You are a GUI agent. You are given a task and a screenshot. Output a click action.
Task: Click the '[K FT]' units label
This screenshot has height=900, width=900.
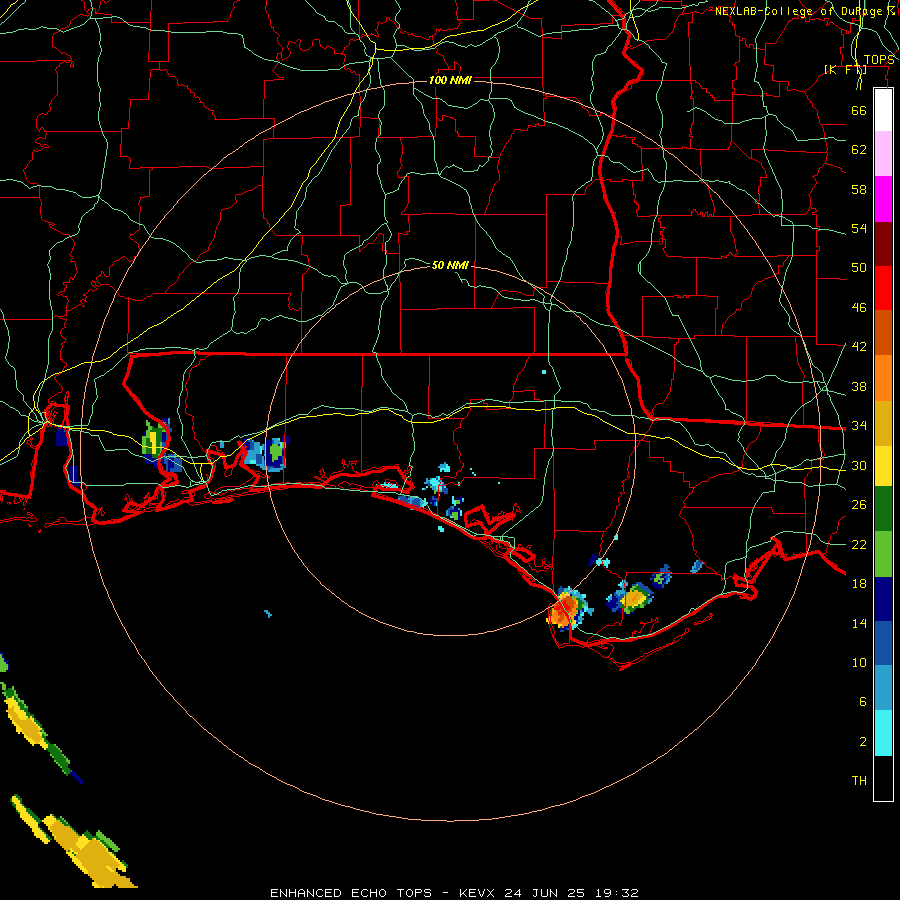845,69
